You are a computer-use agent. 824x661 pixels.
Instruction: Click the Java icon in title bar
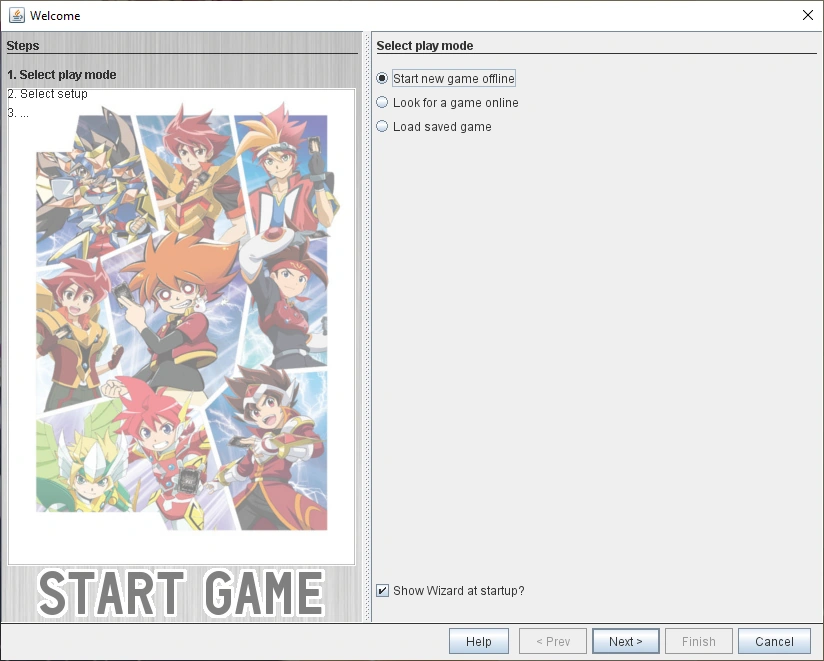17,15
